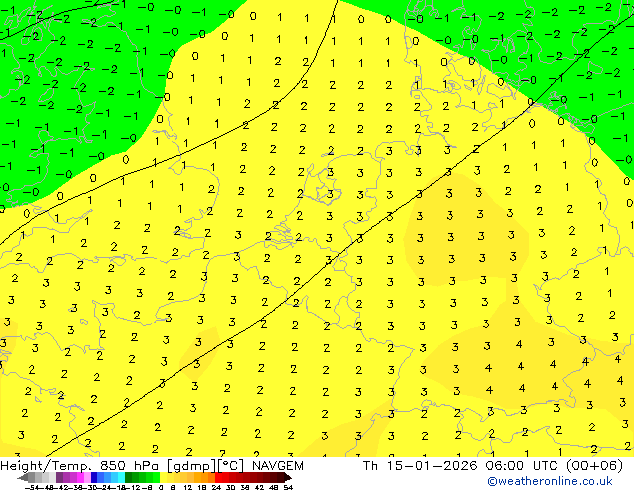
Task: Pick the bright yellow legend swatch at 0
Action: coord(163,477)
